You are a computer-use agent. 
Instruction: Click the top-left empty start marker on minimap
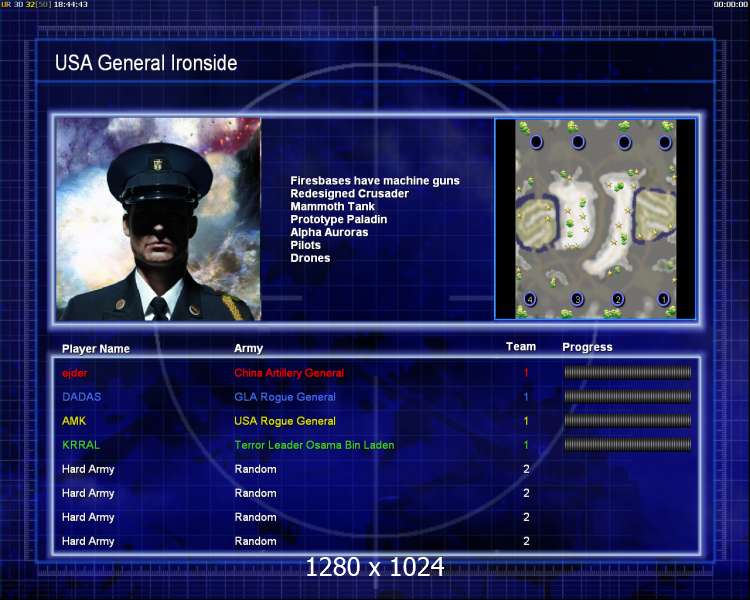(x=536, y=143)
